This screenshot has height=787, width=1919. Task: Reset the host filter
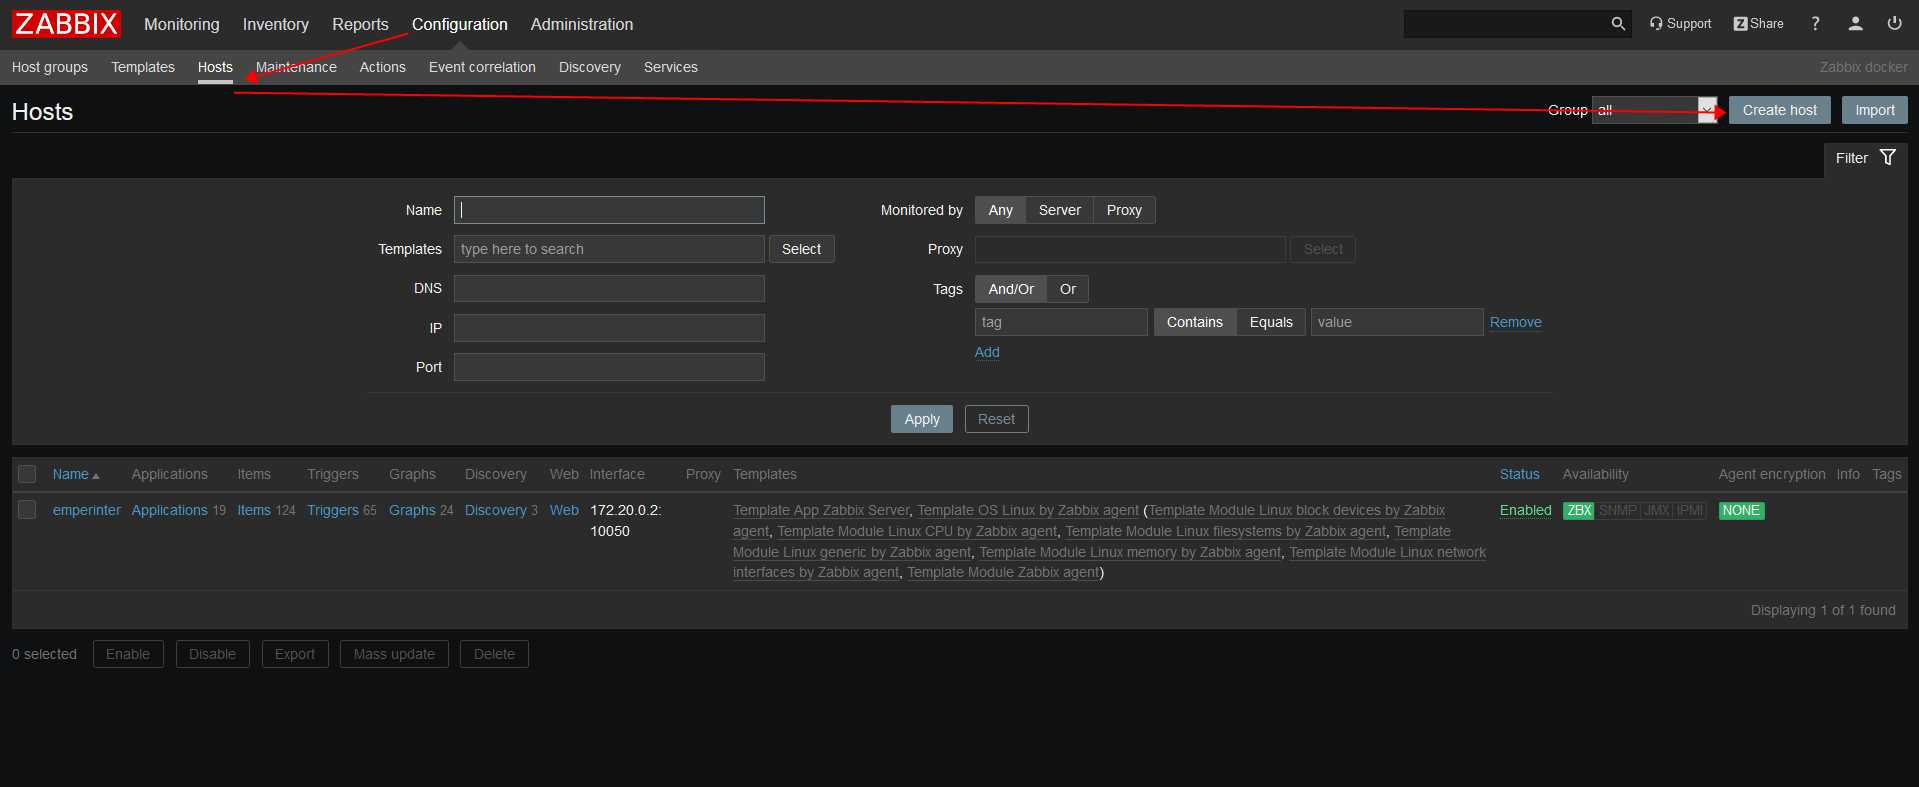pos(996,419)
